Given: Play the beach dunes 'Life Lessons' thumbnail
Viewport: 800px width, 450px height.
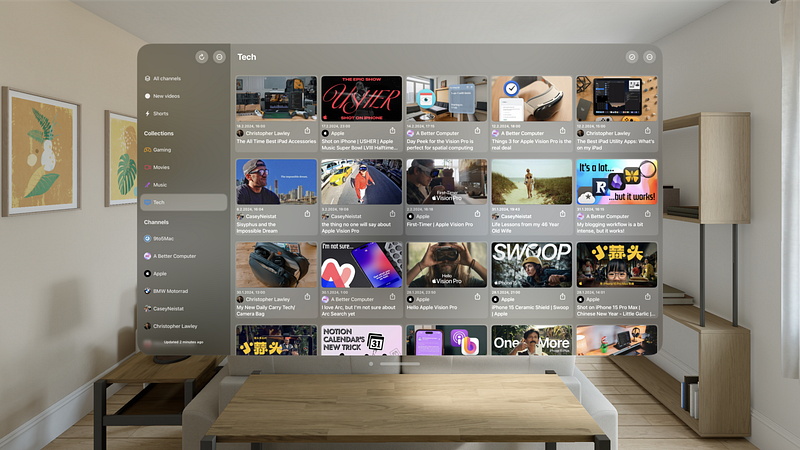Looking at the screenshot, I should coord(532,182).
